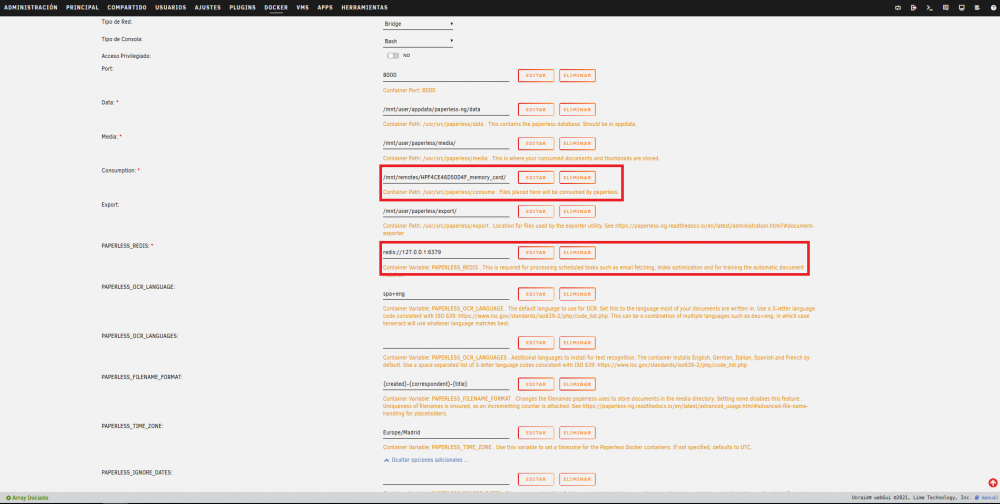Click the Consumption path input field
The image size is (1000, 504).
446,177
